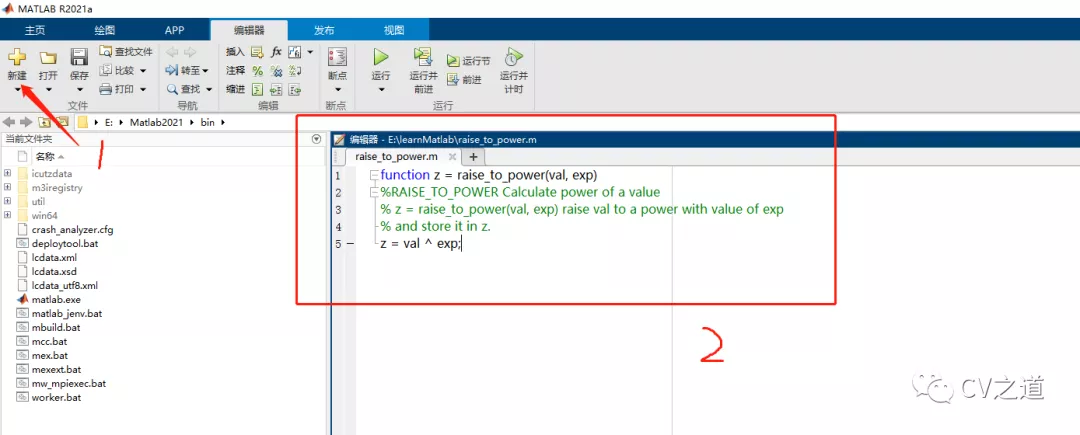Click the Find (查找) magnifier icon

(172, 89)
